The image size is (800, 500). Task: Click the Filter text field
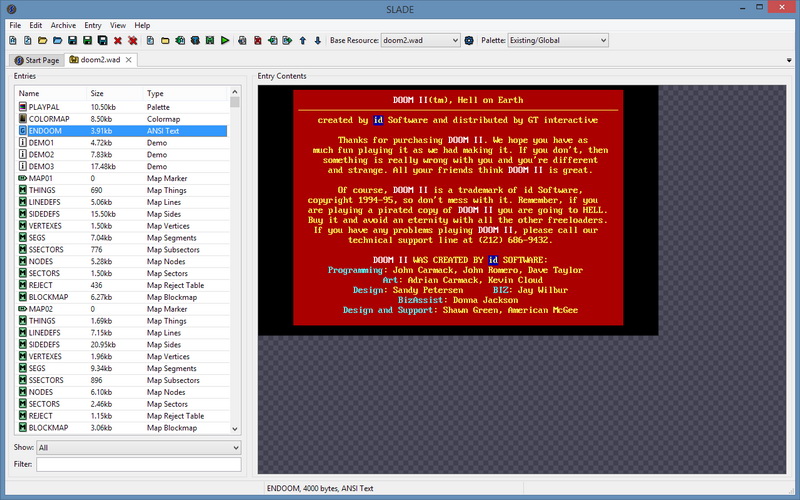tap(138, 464)
